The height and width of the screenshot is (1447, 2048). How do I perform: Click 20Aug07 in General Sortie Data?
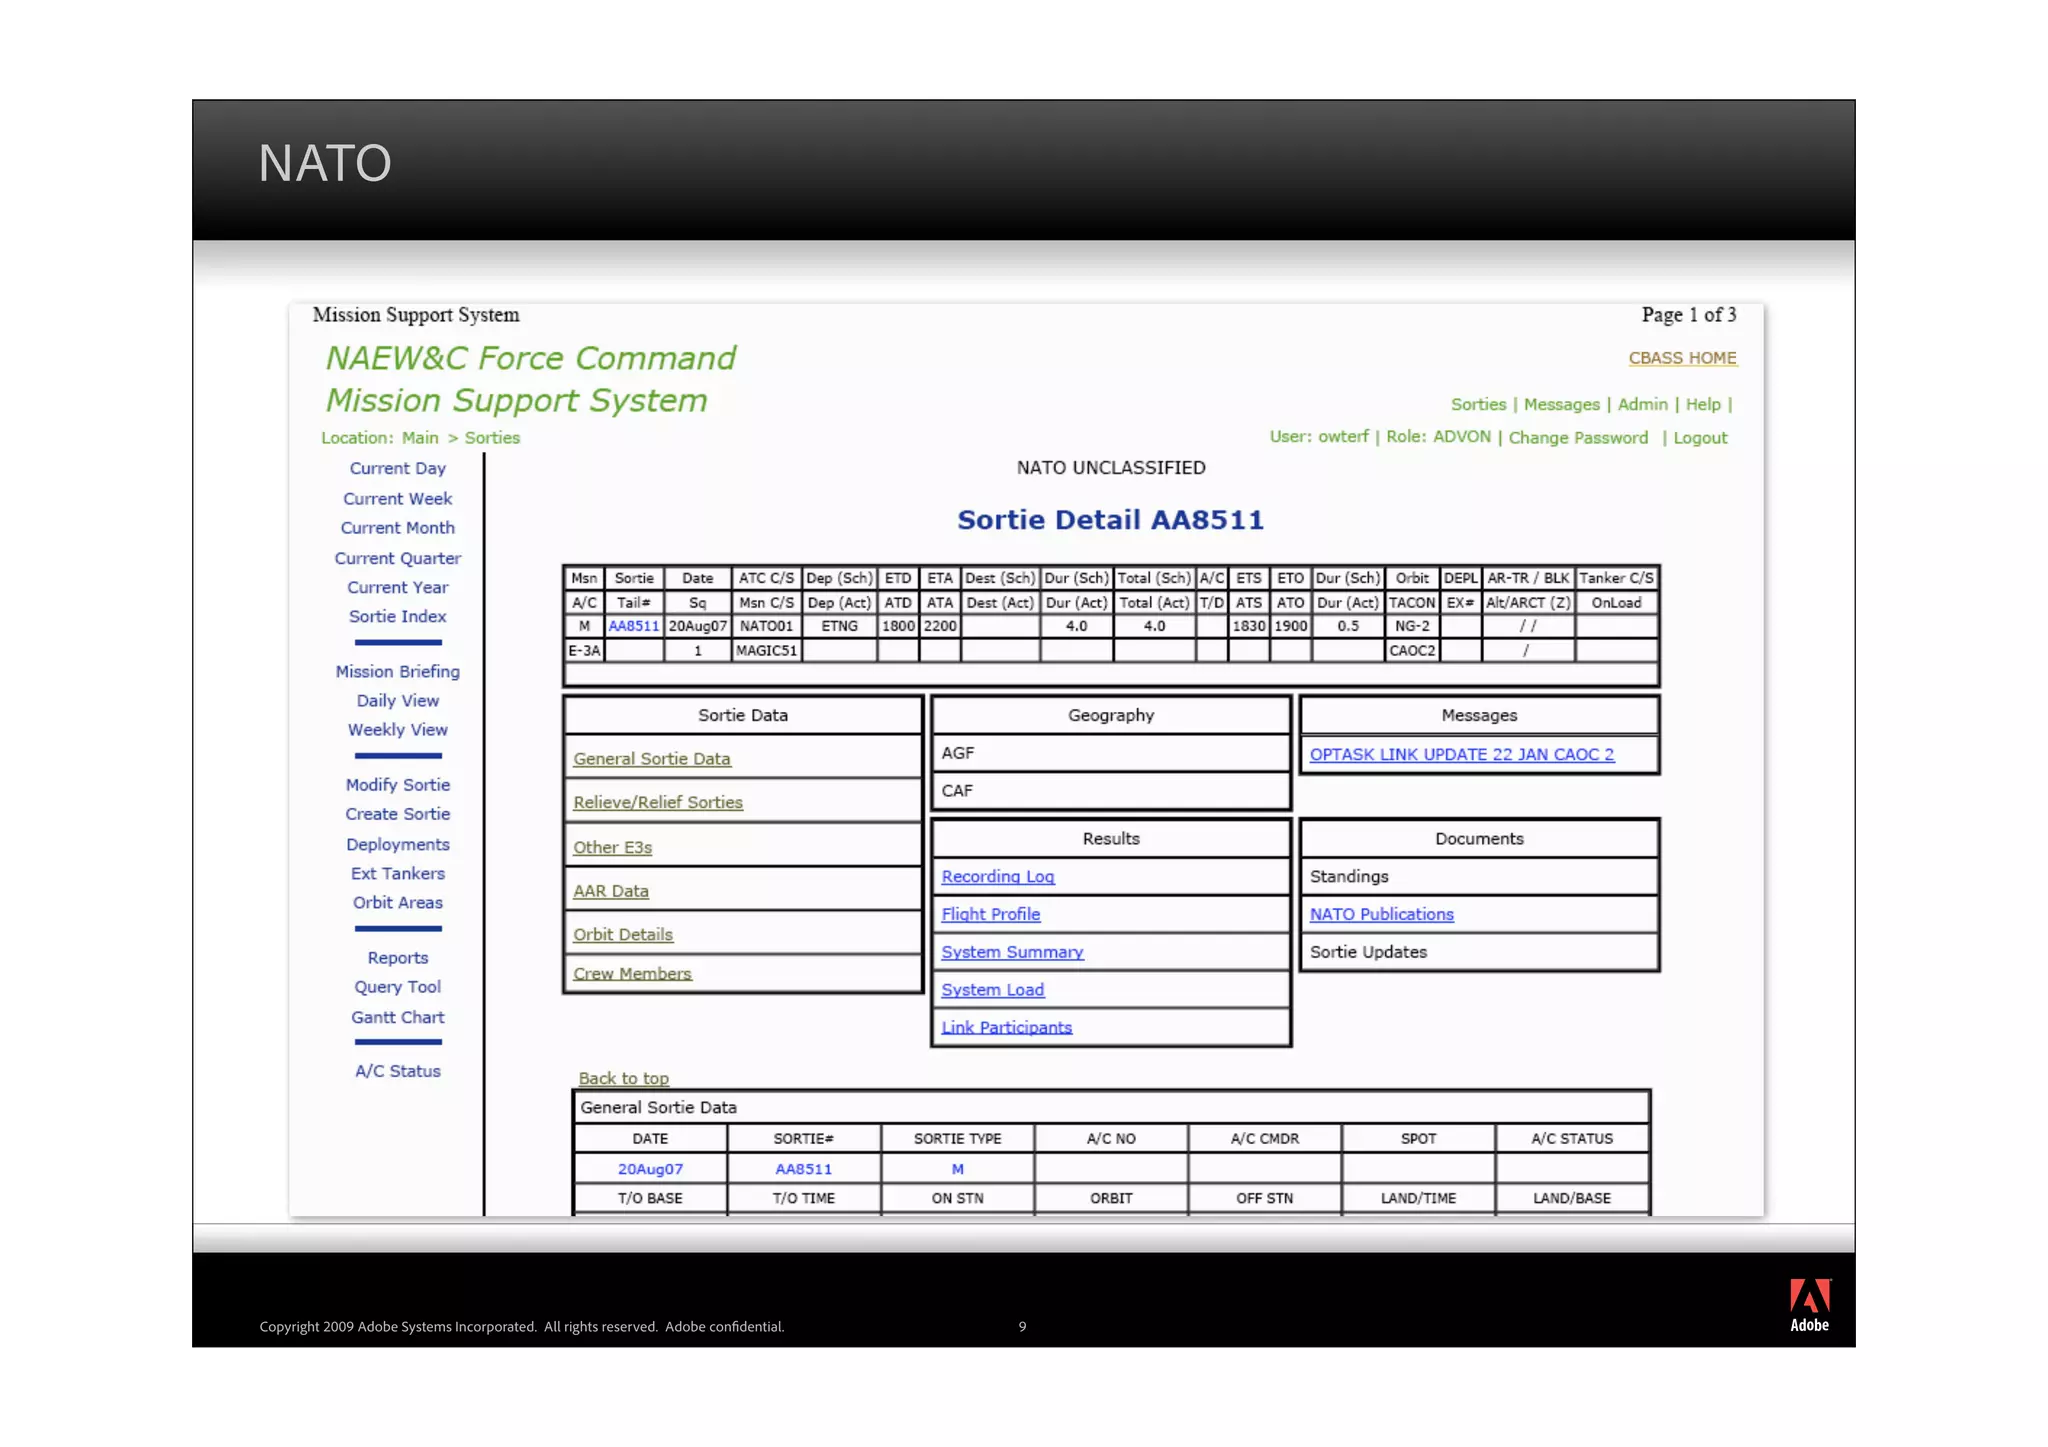click(x=650, y=1169)
